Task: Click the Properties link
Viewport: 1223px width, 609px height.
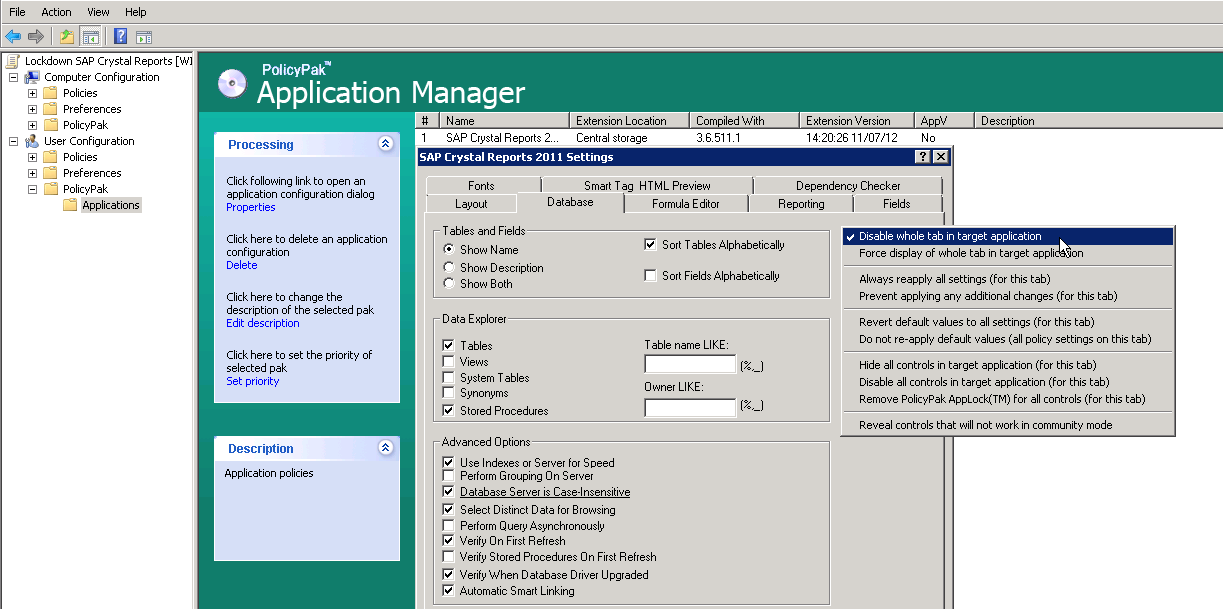Action: click(251, 207)
